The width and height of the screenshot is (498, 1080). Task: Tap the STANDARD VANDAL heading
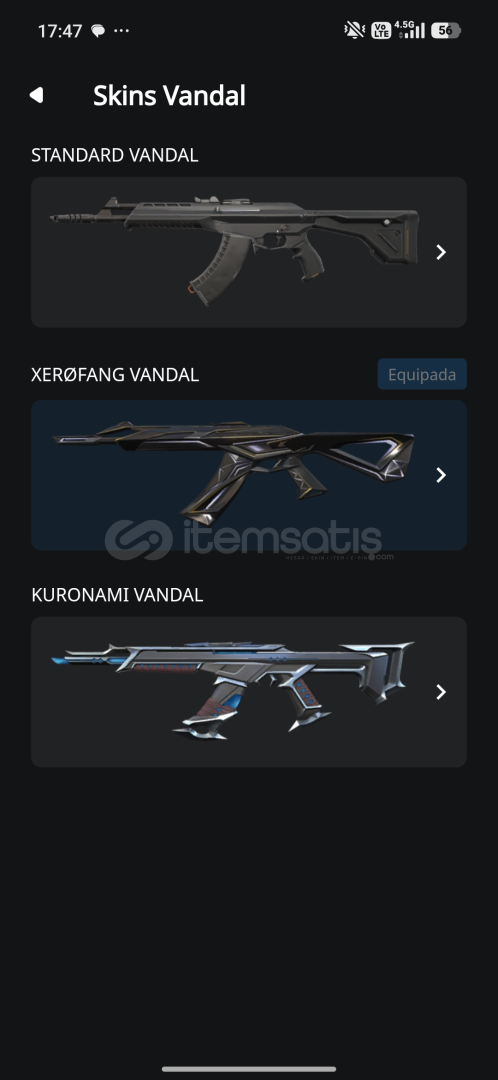point(114,156)
